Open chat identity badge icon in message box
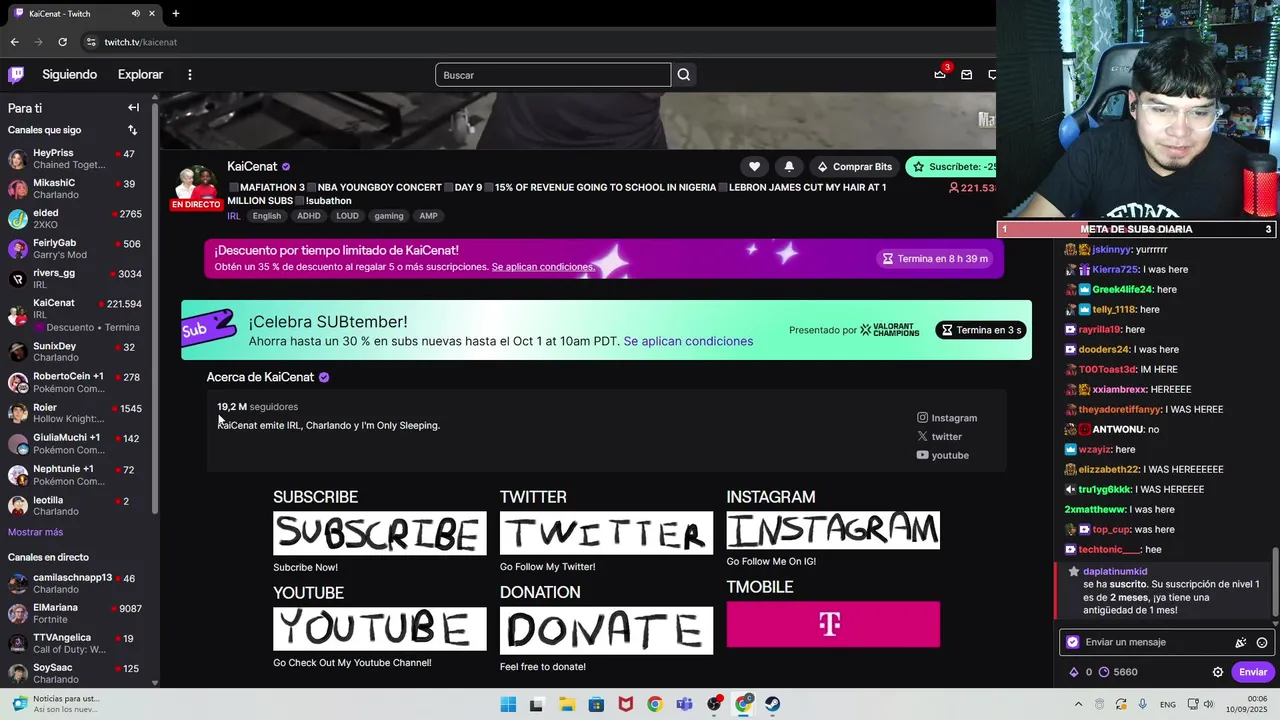This screenshot has width=1280, height=720. tap(1073, 642)
